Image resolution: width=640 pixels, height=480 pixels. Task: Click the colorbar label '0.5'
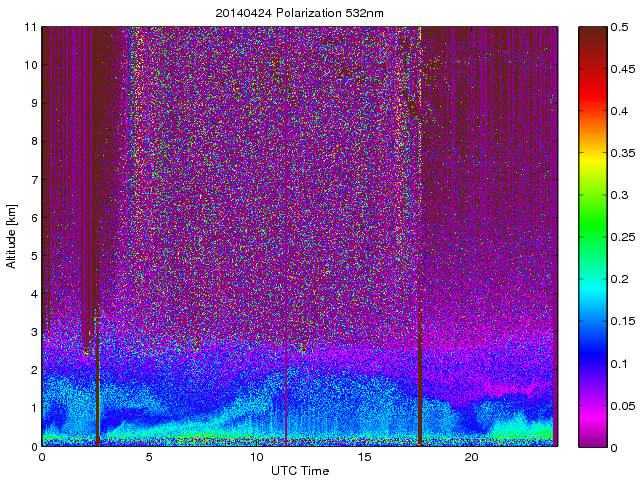(x=619, y=27)
